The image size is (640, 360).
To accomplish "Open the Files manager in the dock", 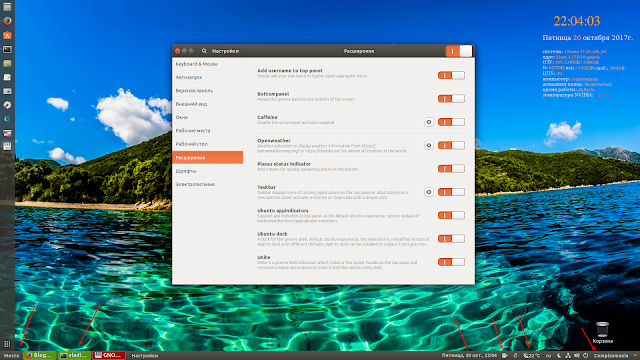I will 7,7.
